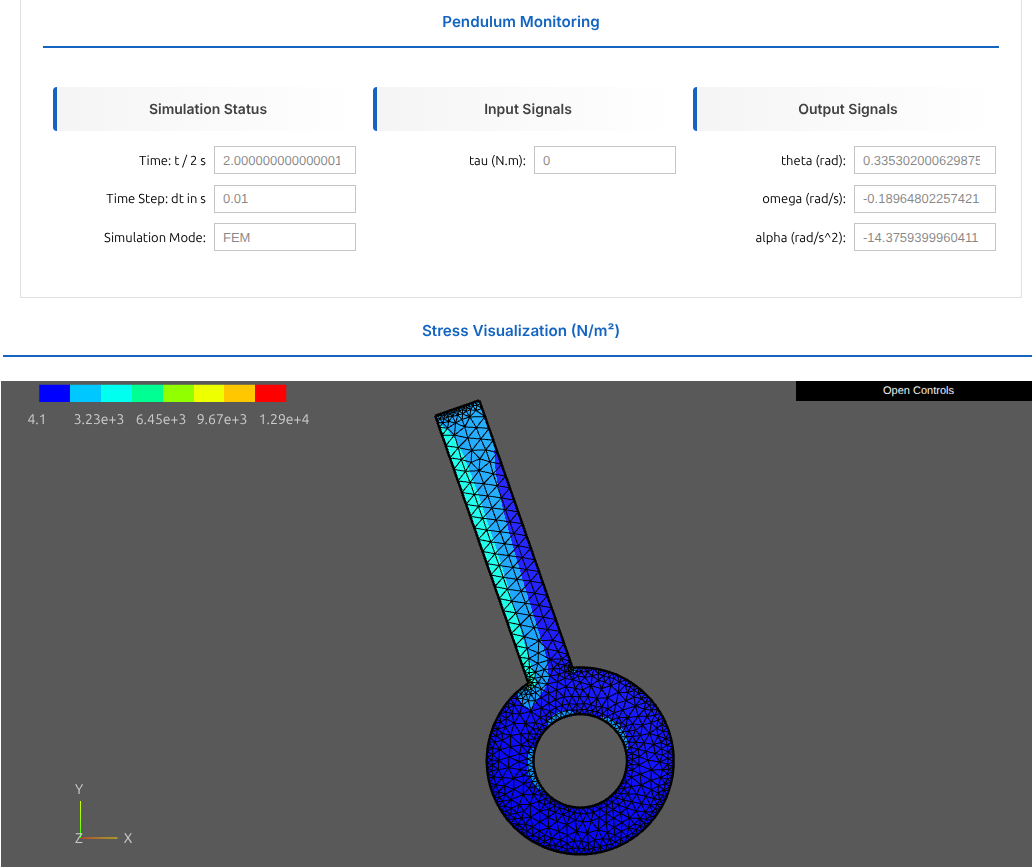Screen dimensions: 1032x867
Task: Click the 4.1 legend minimum value
Action: coord(37,419)
